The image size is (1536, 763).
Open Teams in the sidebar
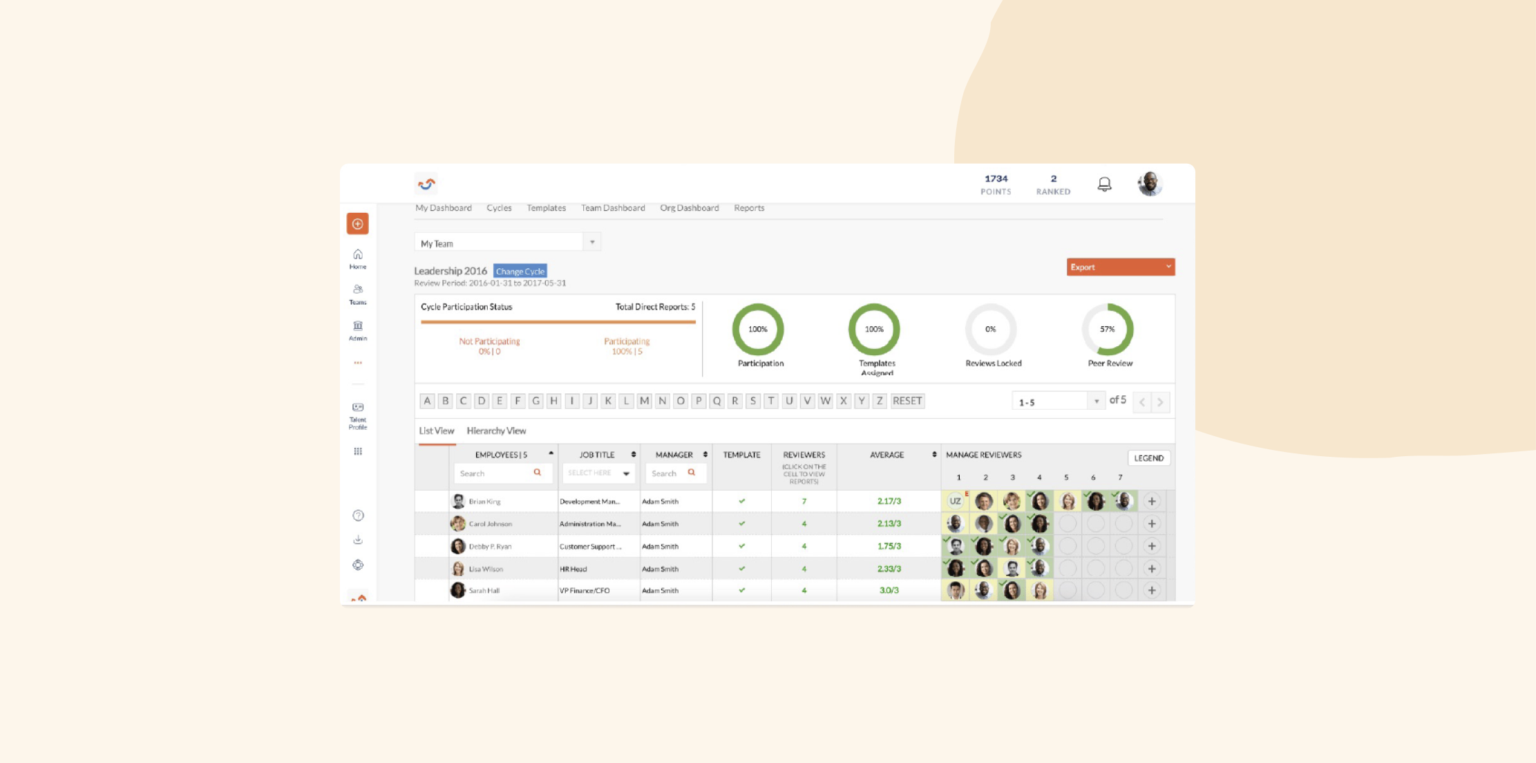[357, 294]
